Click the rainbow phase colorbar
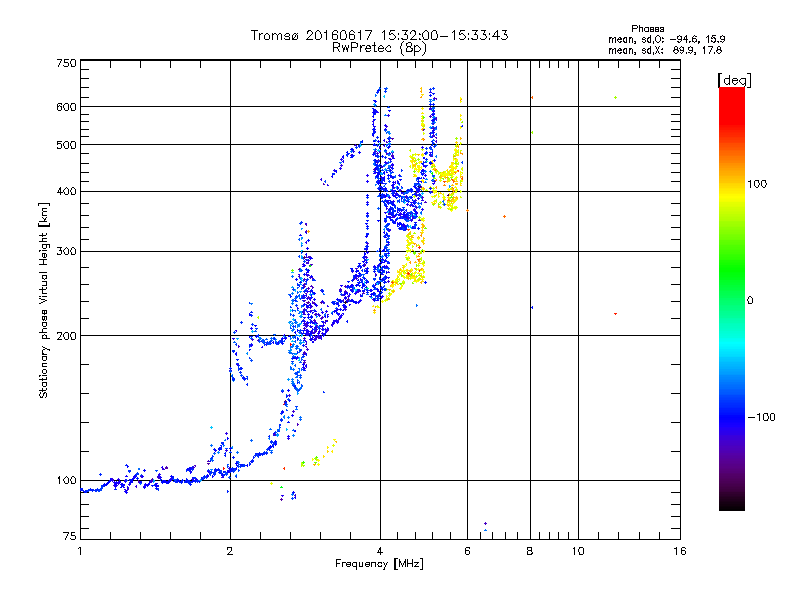800x600 pixels. coord(732,298)
